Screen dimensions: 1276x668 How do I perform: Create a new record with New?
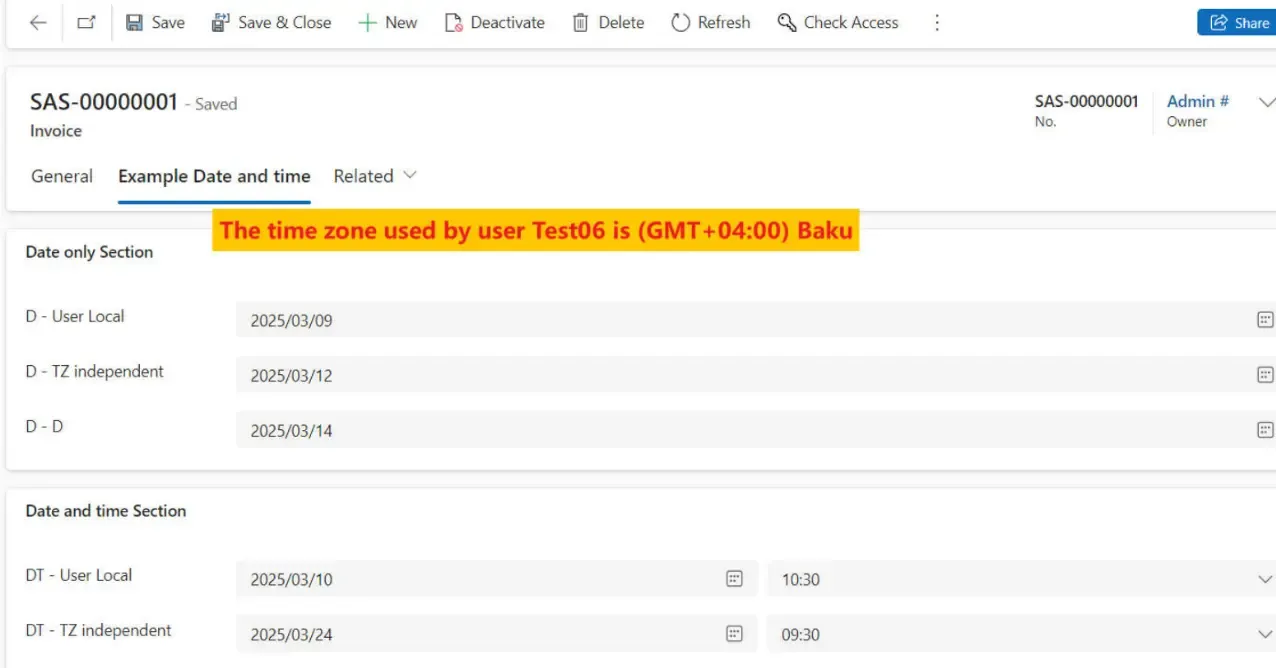(x=388, y=22)
